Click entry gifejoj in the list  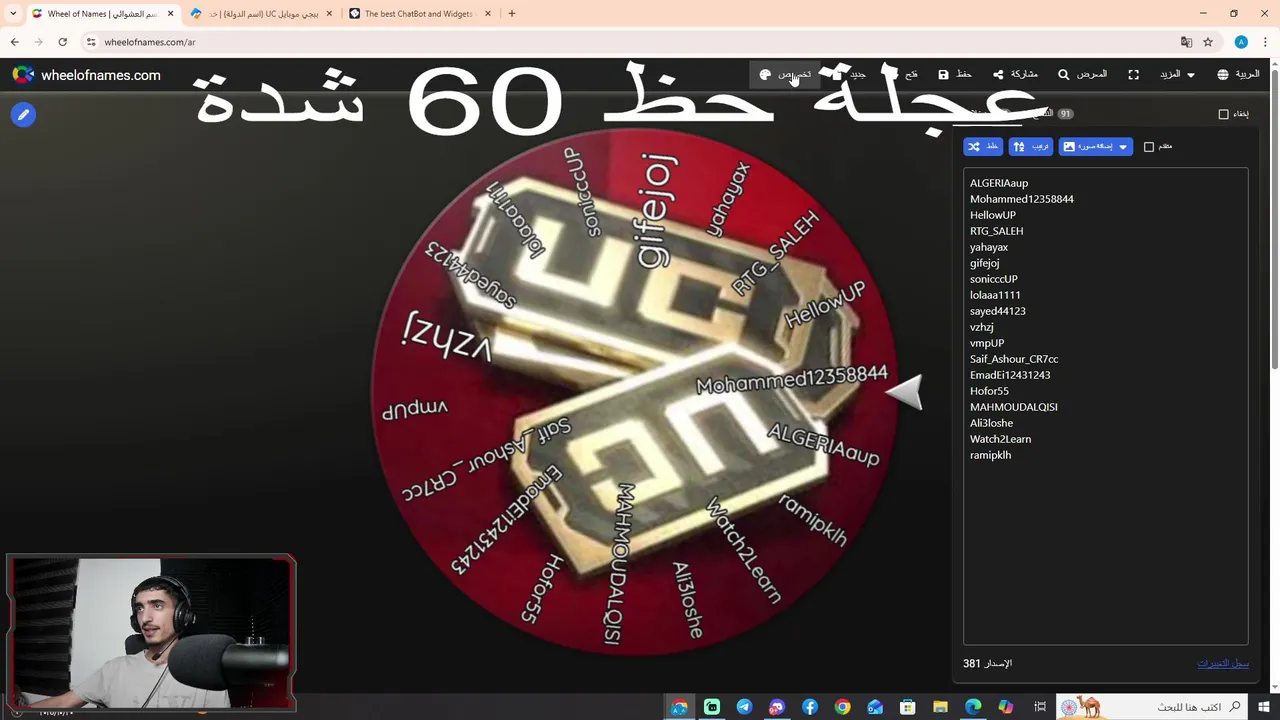point(984,263)
